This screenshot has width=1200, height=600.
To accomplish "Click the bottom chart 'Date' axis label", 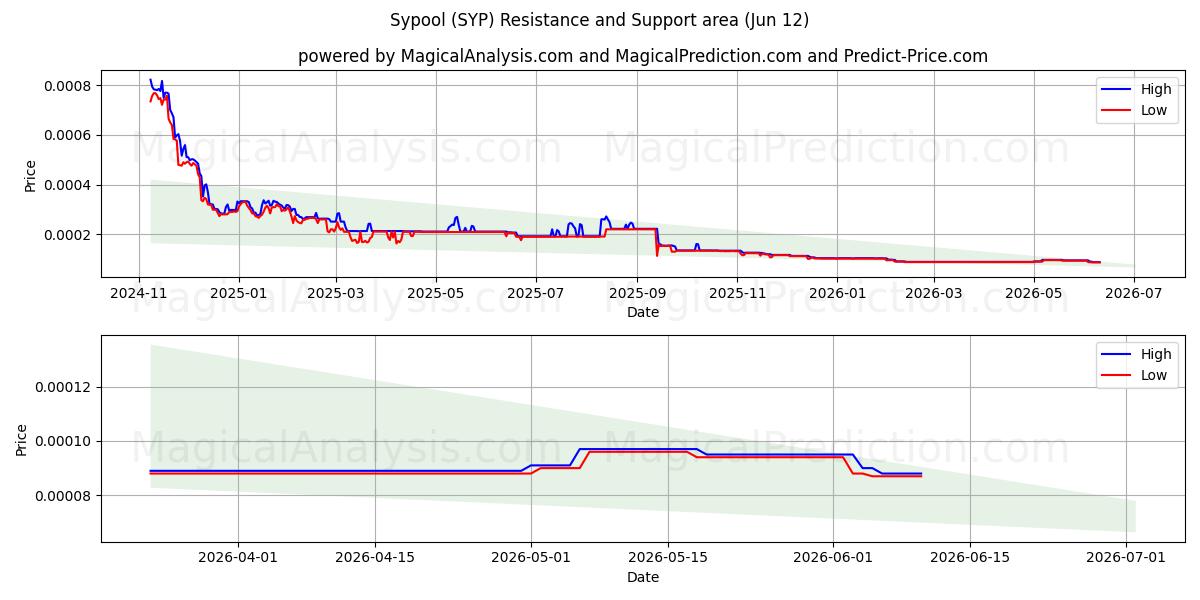I will point(643,577).
